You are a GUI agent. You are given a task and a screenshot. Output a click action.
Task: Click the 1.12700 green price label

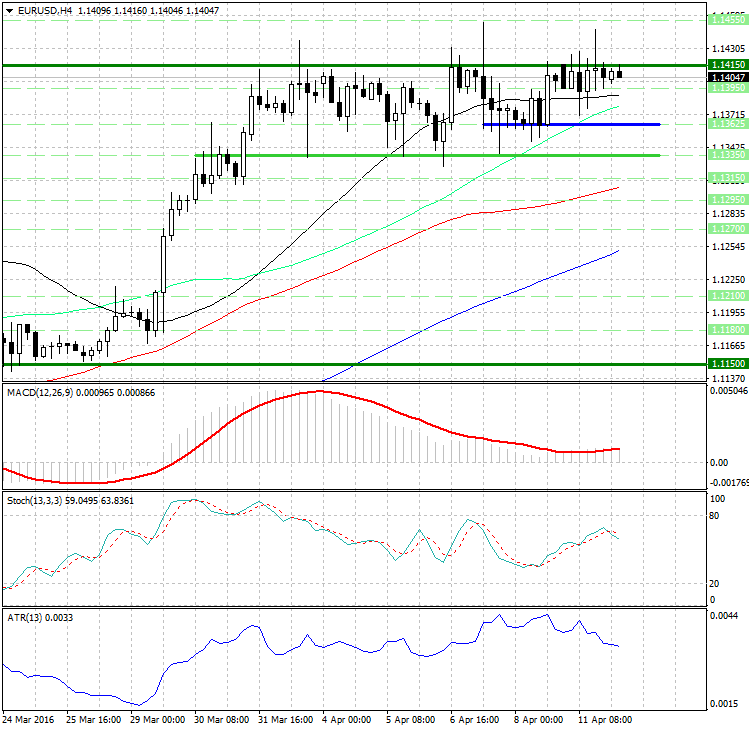point(728,229)
